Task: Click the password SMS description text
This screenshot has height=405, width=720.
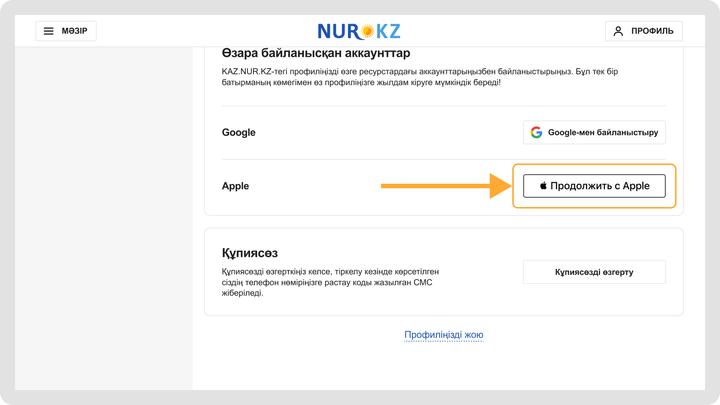Action: [x=330, y=282]
